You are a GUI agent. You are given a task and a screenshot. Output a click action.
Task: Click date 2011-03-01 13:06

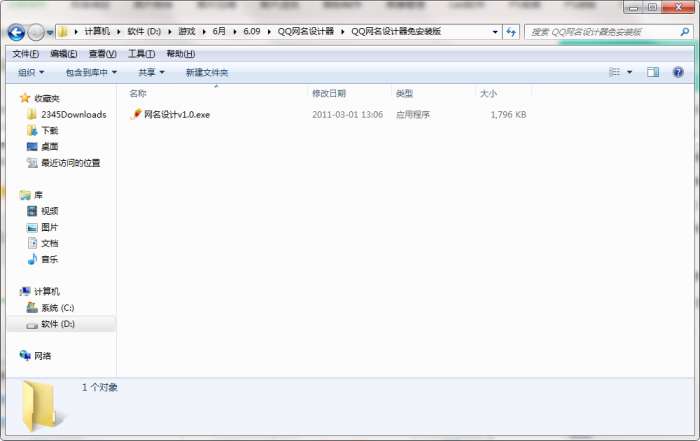(x=347, y=115)
